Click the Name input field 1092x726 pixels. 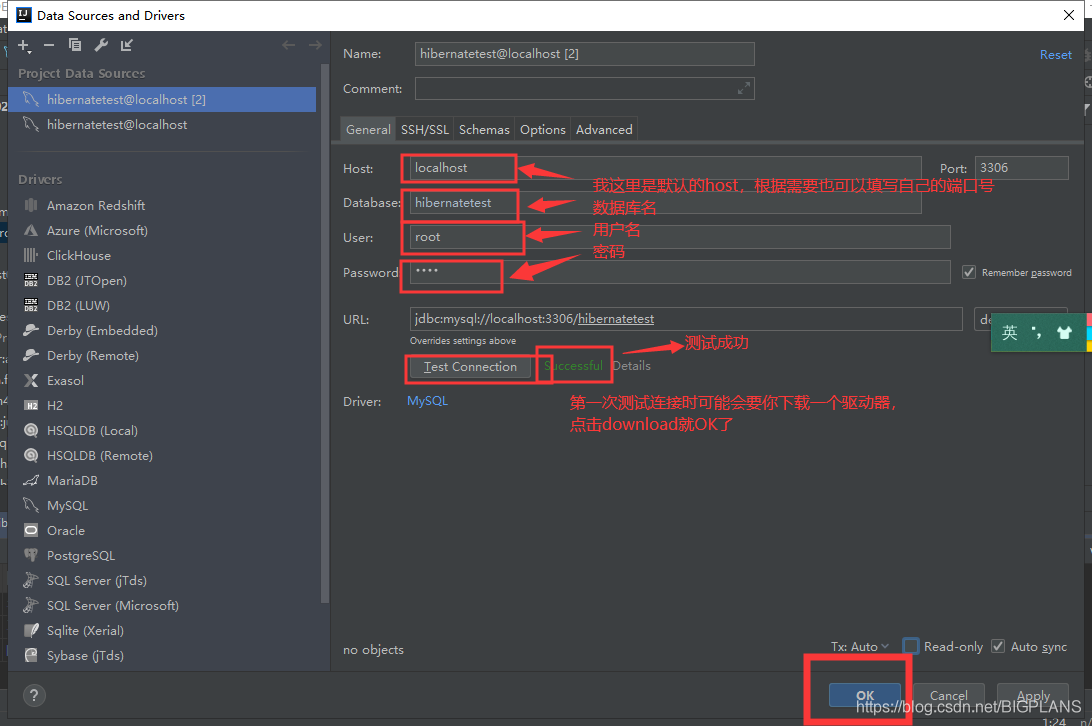pyautogui.click(x=584, y=54)
